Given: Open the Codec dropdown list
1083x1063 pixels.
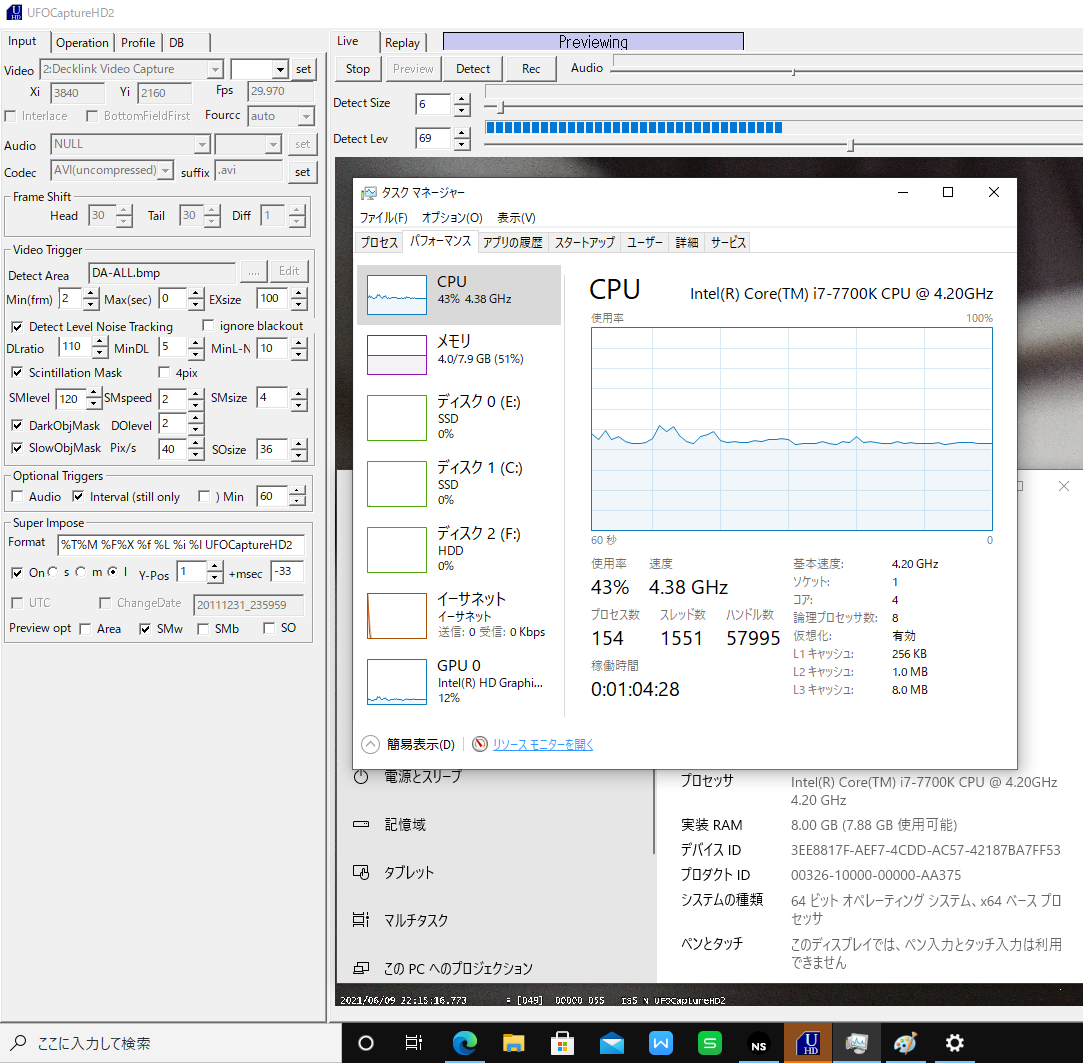Looking at the screenshot, I should tap(166, 171).
